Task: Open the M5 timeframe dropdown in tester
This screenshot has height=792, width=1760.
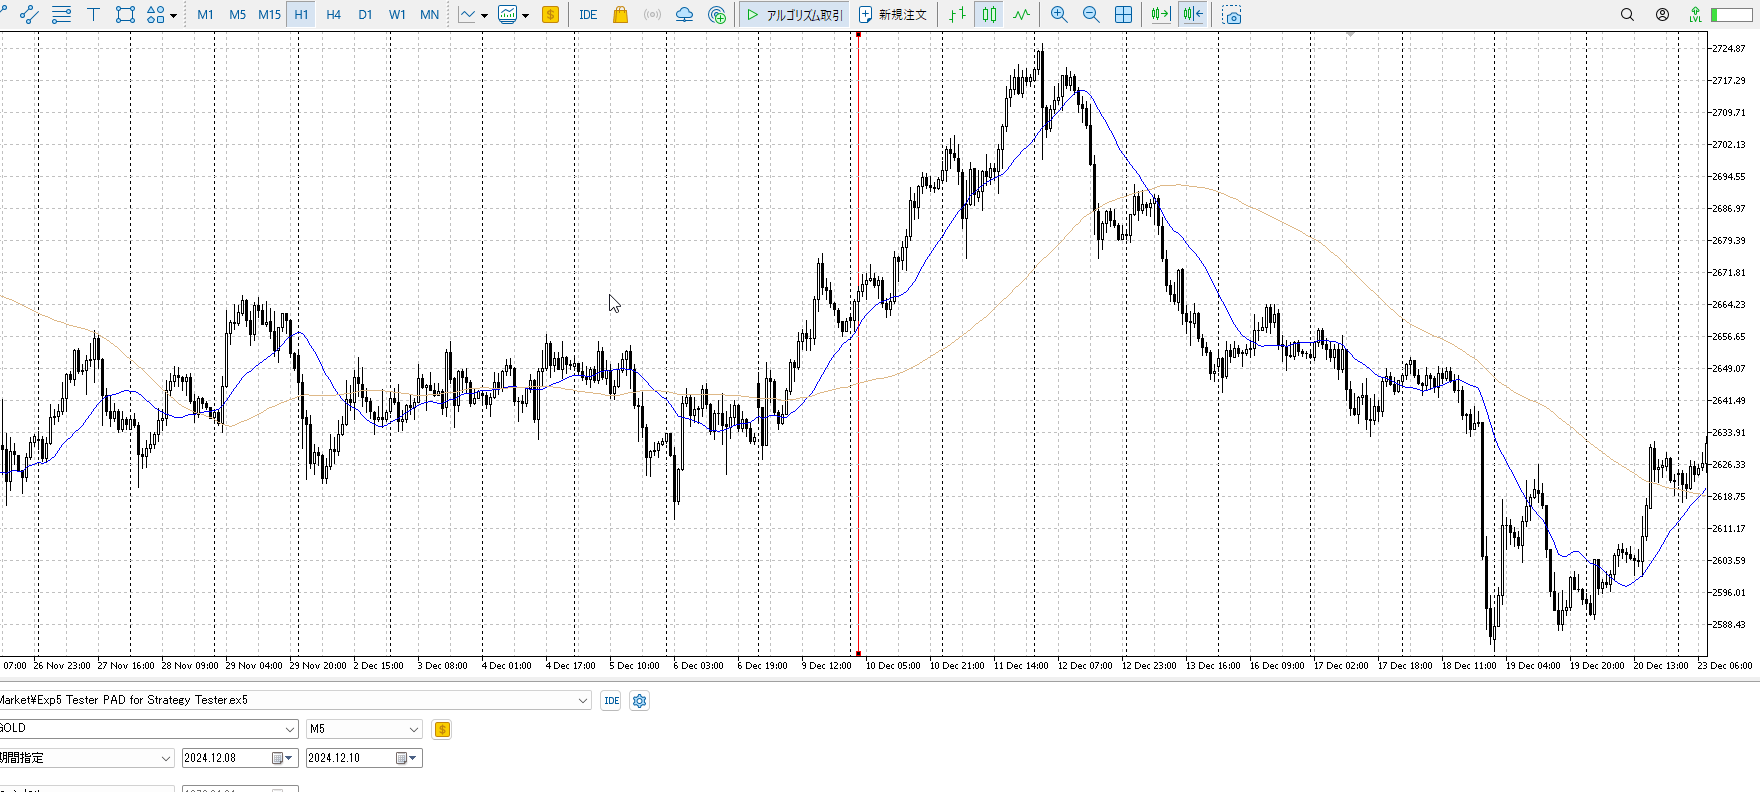Action: point(414,729)
